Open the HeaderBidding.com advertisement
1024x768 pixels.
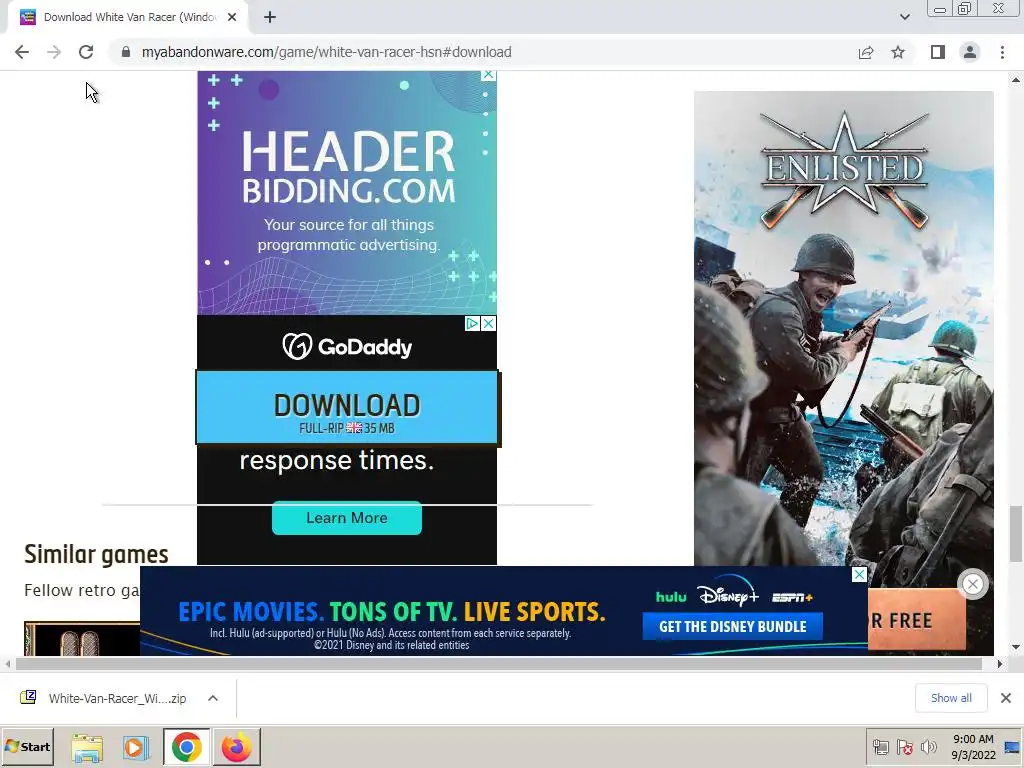tap(347, 193)
